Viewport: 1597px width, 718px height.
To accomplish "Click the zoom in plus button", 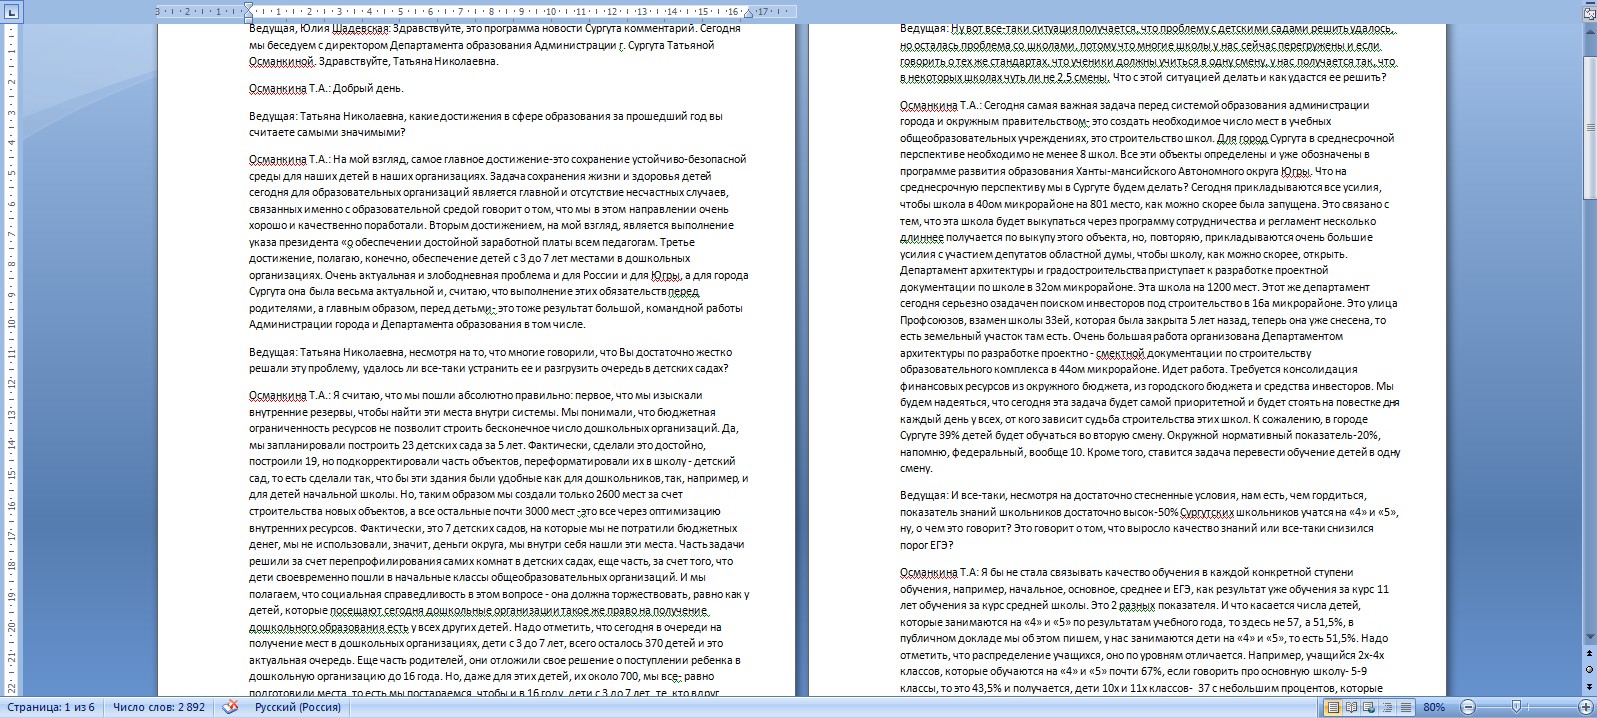I will tap(1585, 707).
